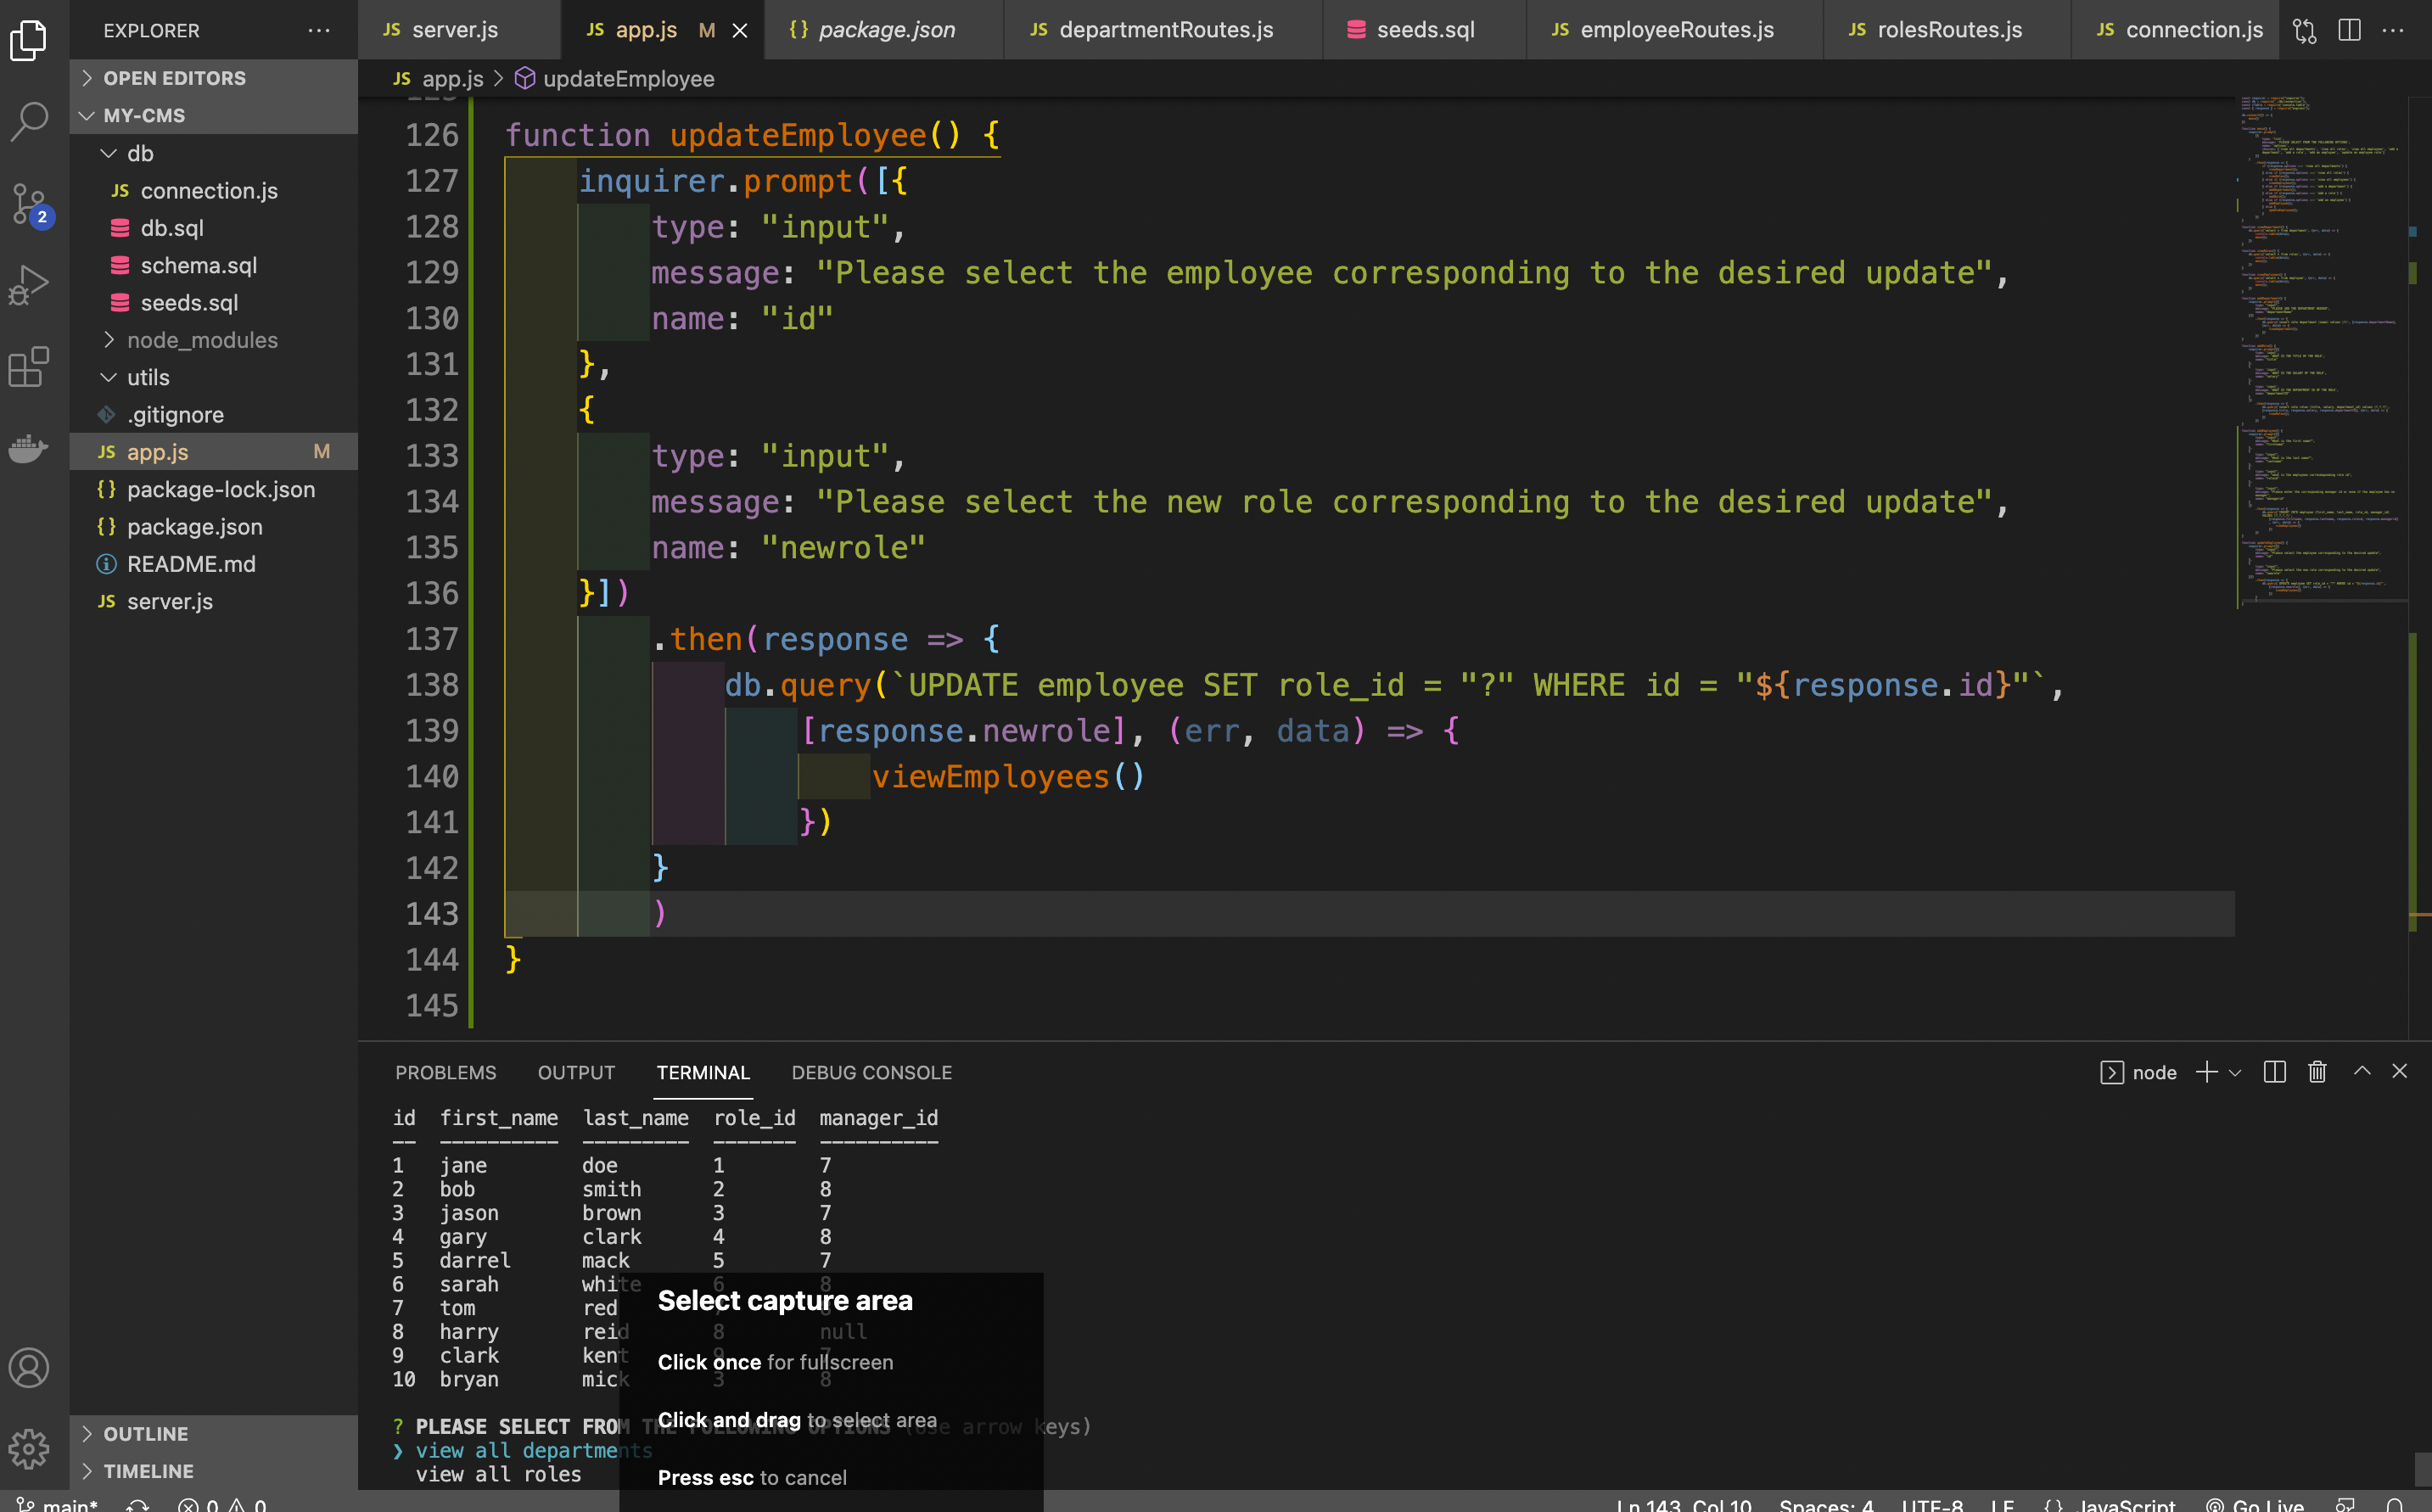Screen dimensions: 2432x1512
Task: Toggle the split terminal layout
Action: [2274, 1072]
